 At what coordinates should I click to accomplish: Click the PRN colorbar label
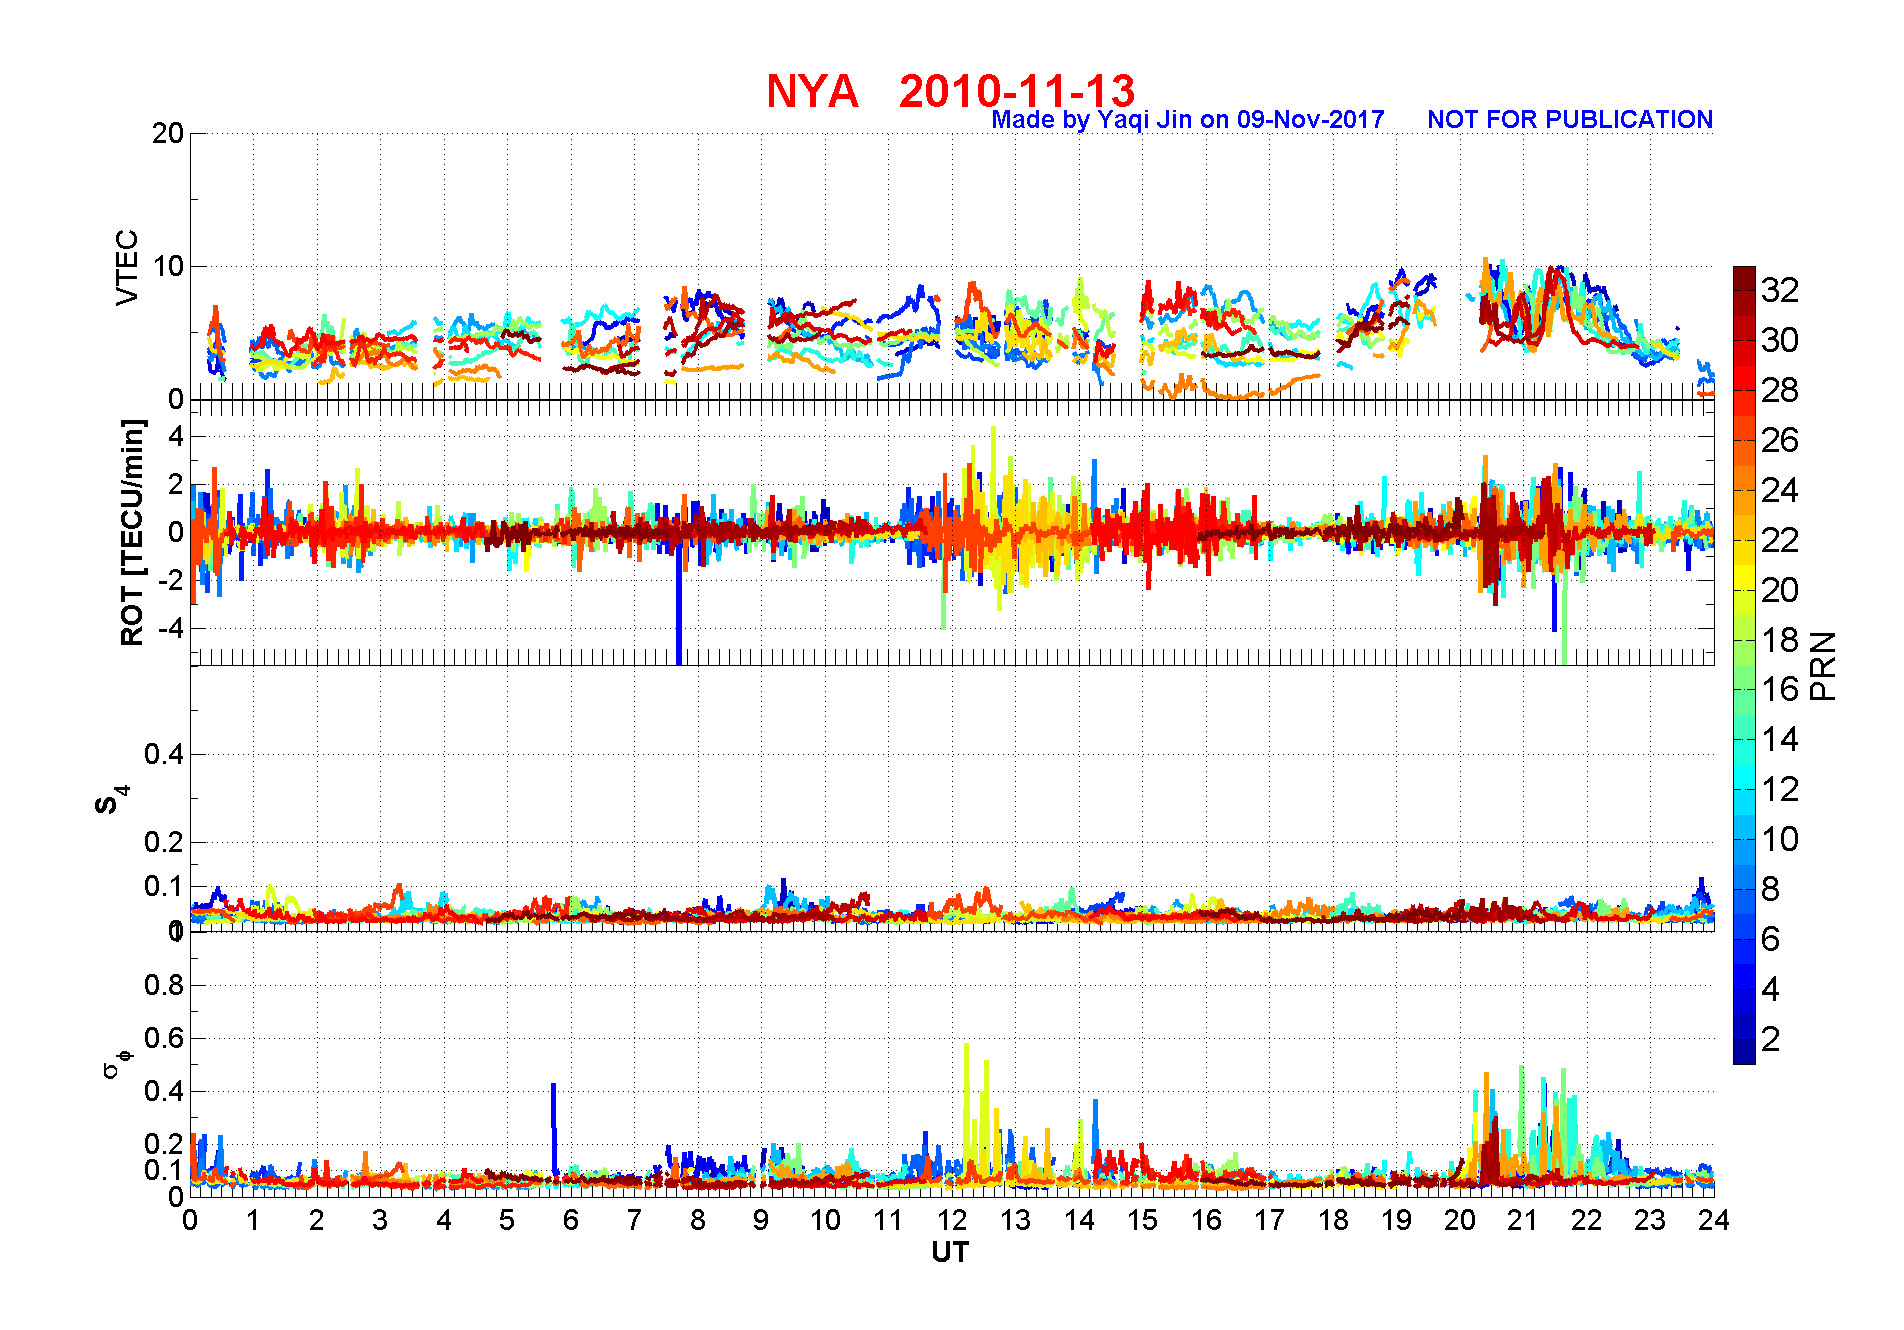click(x=1823, y=666)
